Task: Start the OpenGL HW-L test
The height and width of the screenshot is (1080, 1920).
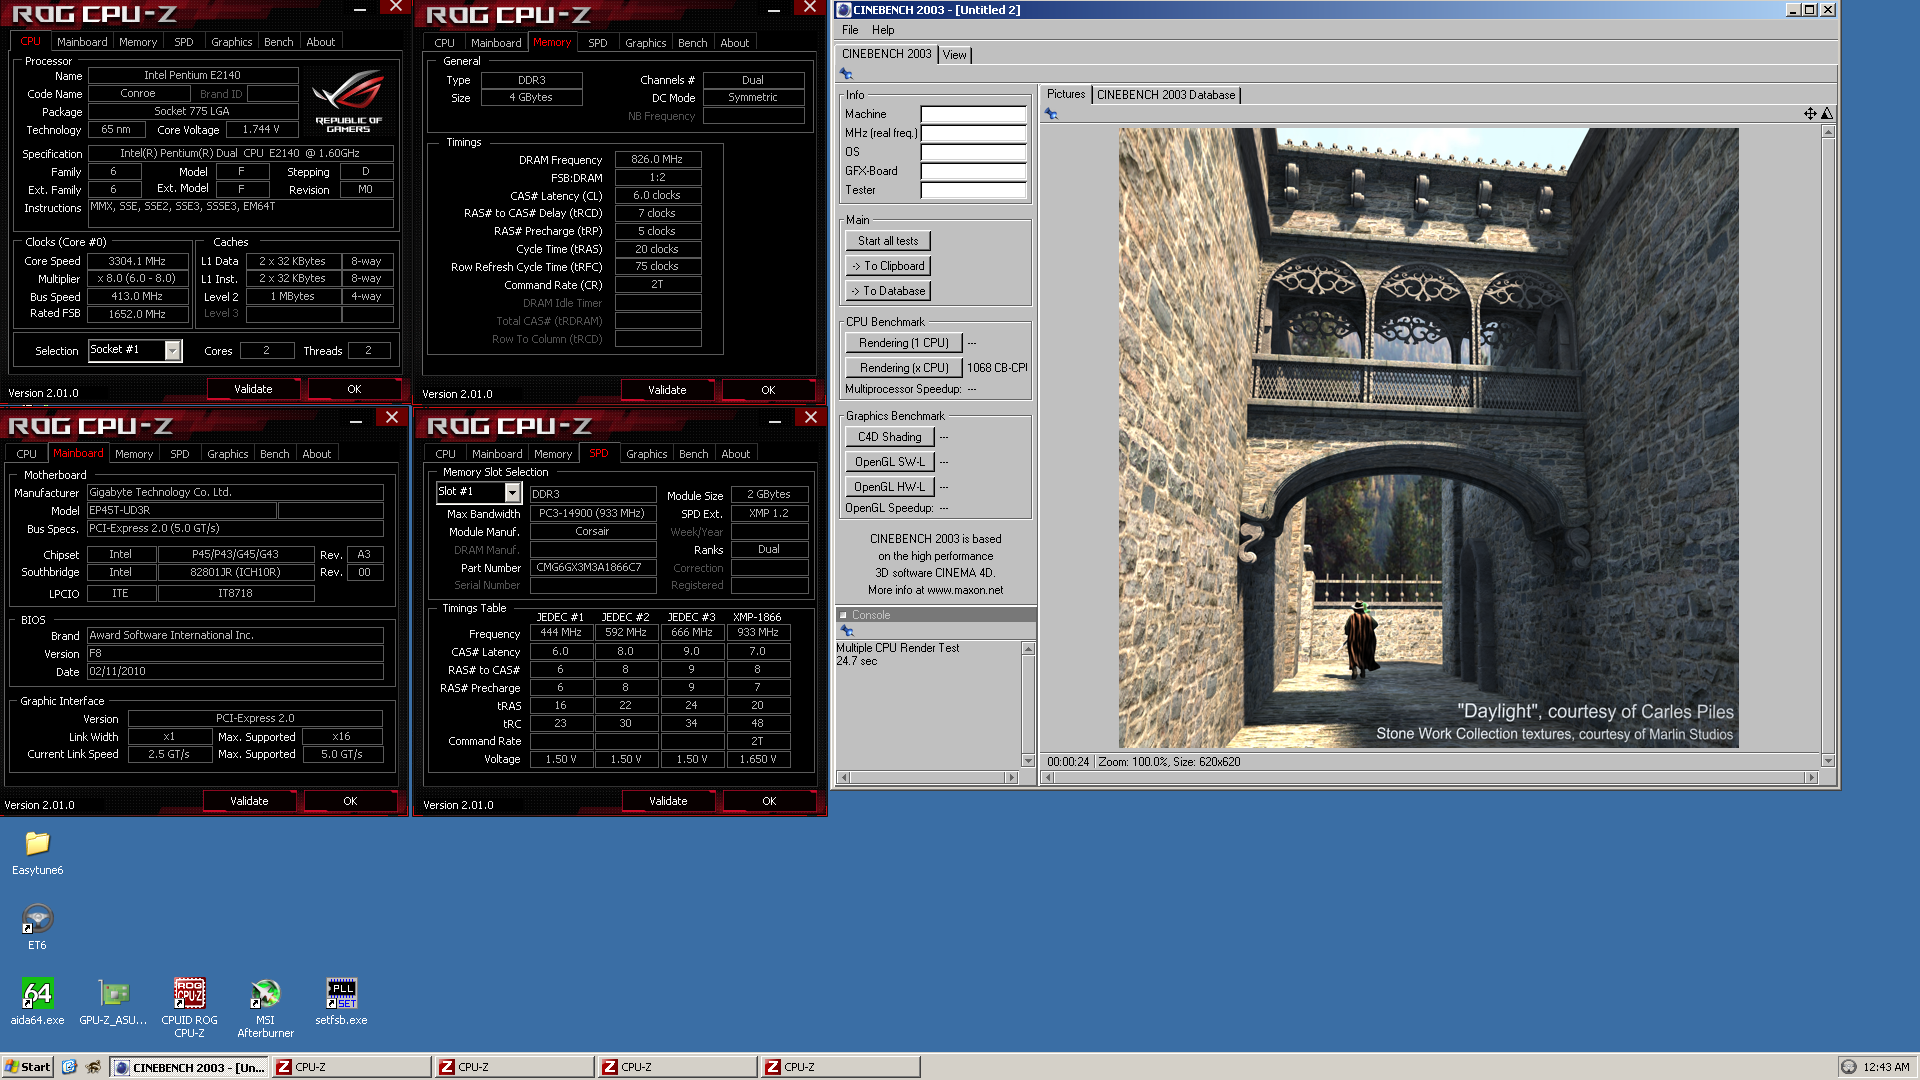Action: [890, 487]
